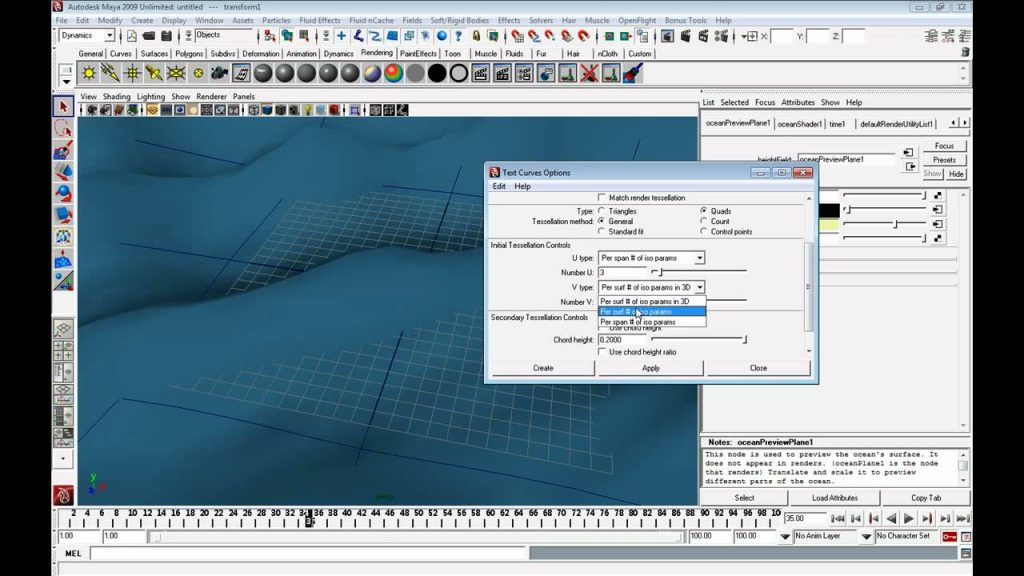Click the Save Scene disk icon

166,36
